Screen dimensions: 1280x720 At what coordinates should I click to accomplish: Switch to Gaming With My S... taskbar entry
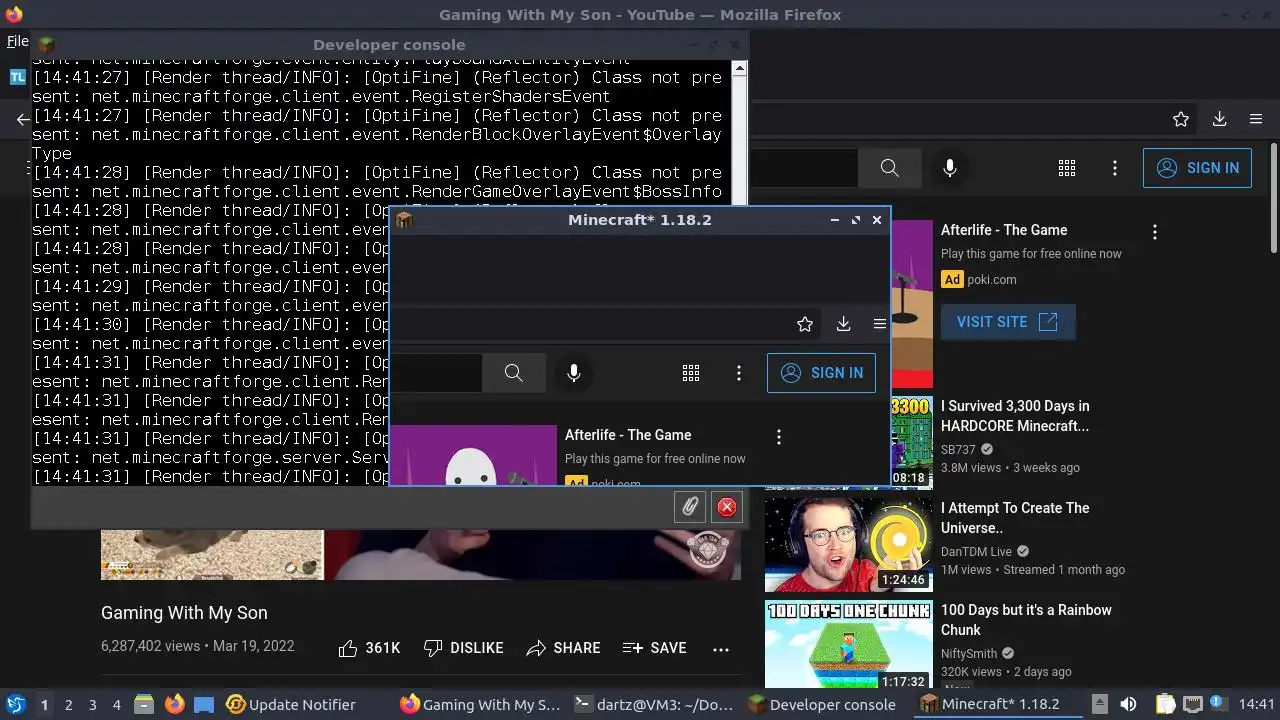click(480, 704)
